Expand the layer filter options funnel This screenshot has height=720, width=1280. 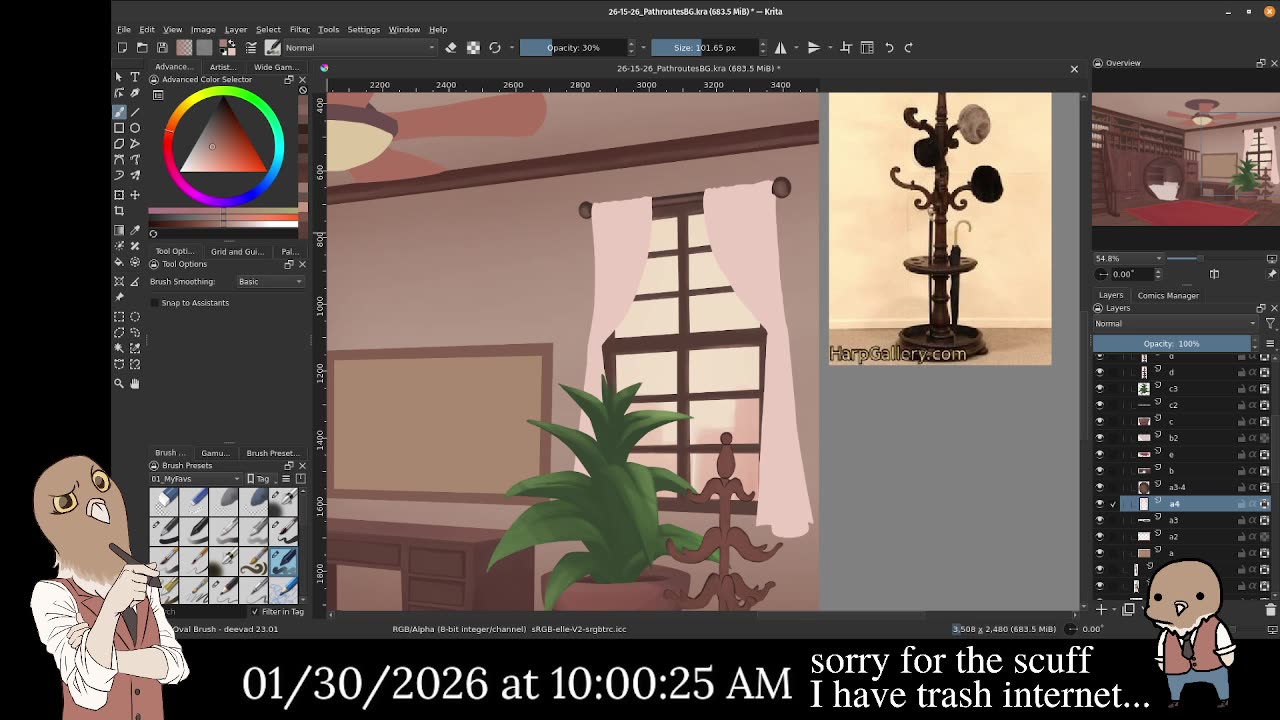pyautogui.click(x=1271, y=323)
